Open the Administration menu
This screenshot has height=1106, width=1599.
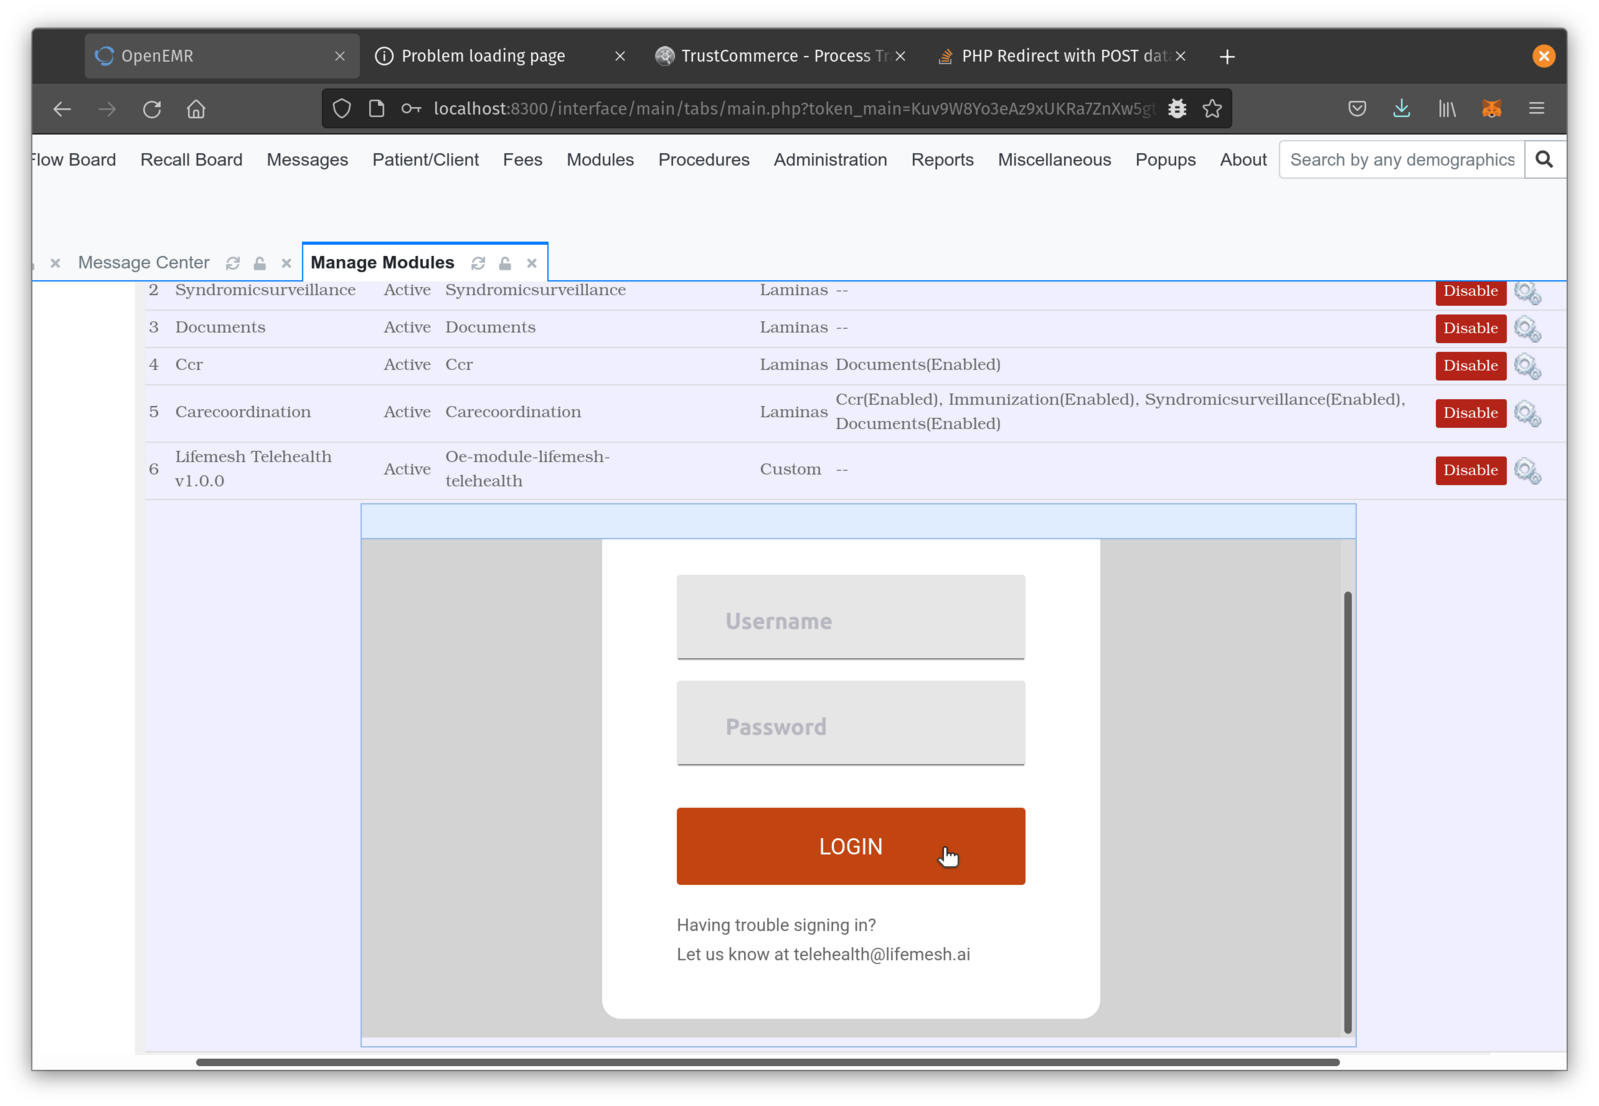(x=830, y=160)
